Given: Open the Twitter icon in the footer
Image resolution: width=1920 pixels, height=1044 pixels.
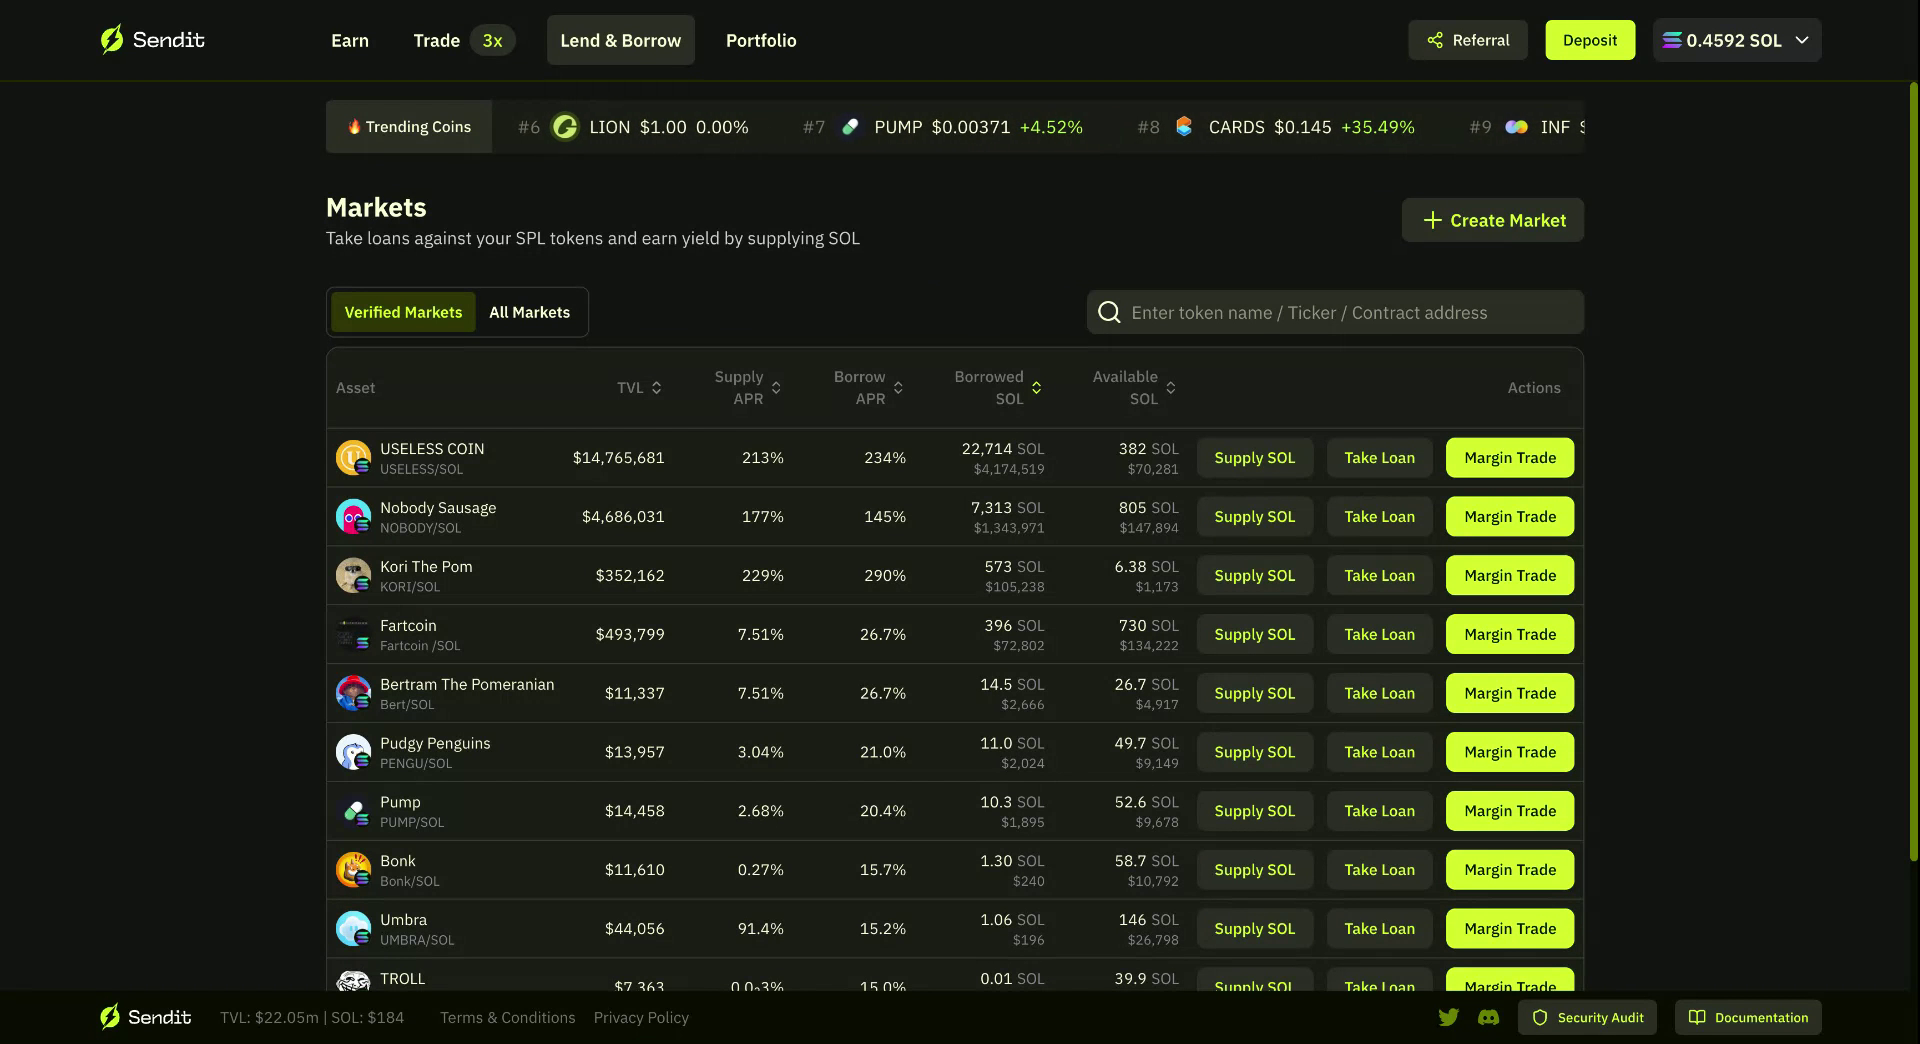Looking at the screenshot, I should coord(1448,1017).
